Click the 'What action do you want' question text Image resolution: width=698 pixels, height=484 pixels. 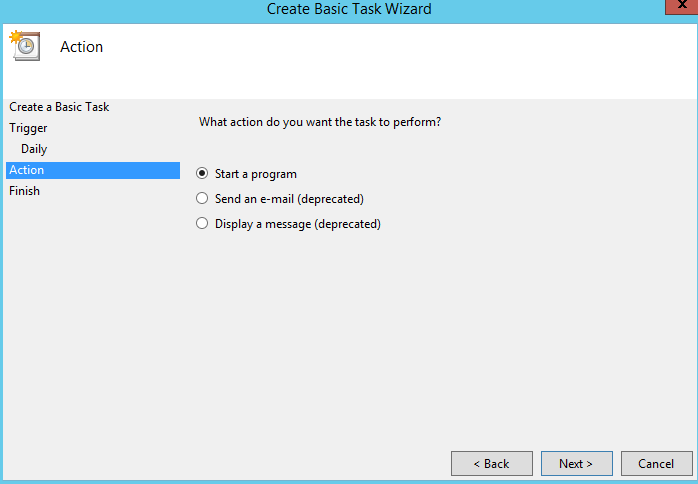click(320, 122)
